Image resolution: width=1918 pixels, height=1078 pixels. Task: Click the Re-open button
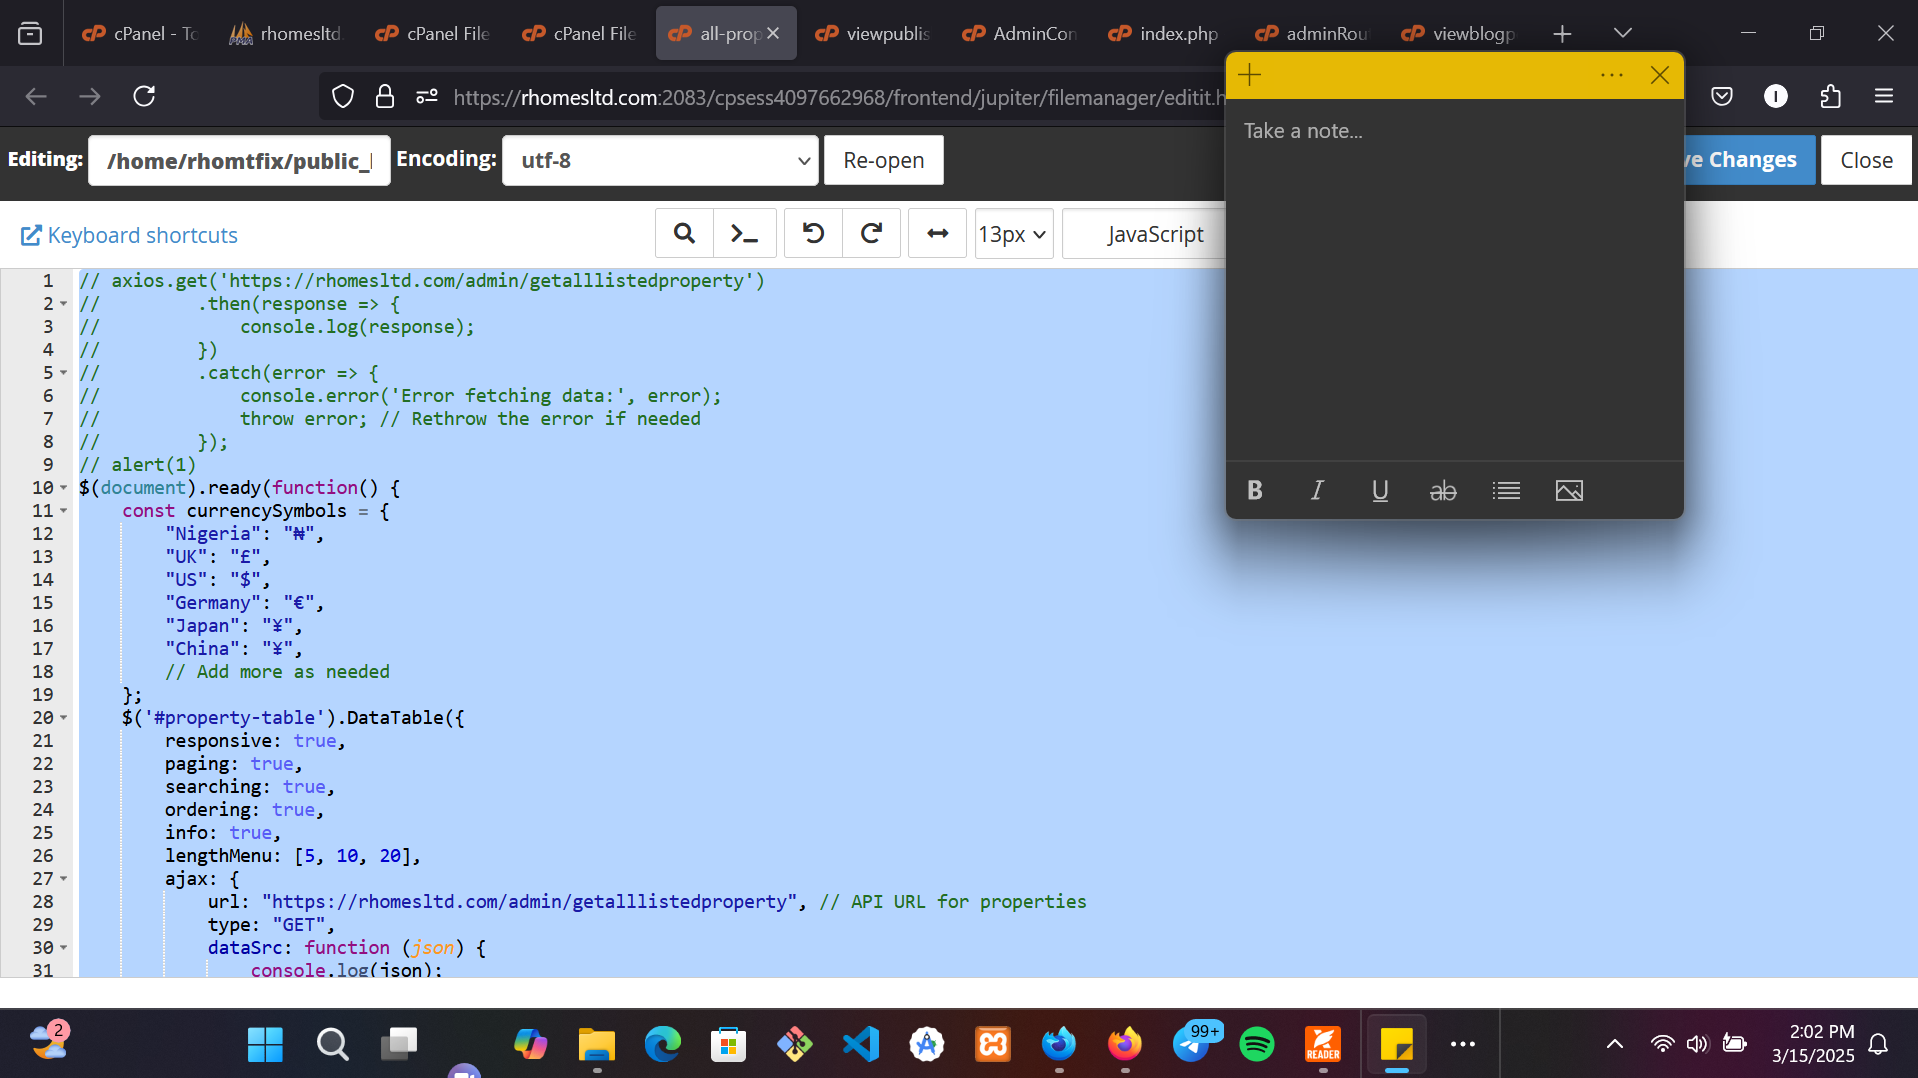(883, 161)
